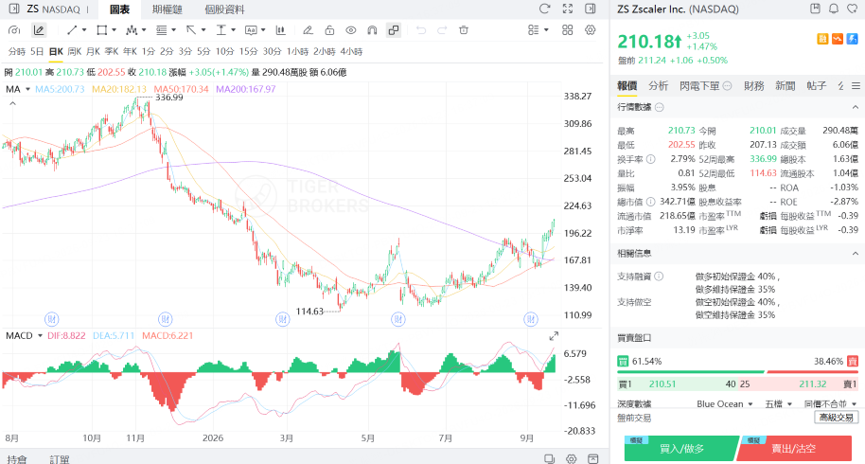Viewport: 865px width, 464px height.
Task: Hide the right quote panel icon
Action: click(x=590, y=9)
